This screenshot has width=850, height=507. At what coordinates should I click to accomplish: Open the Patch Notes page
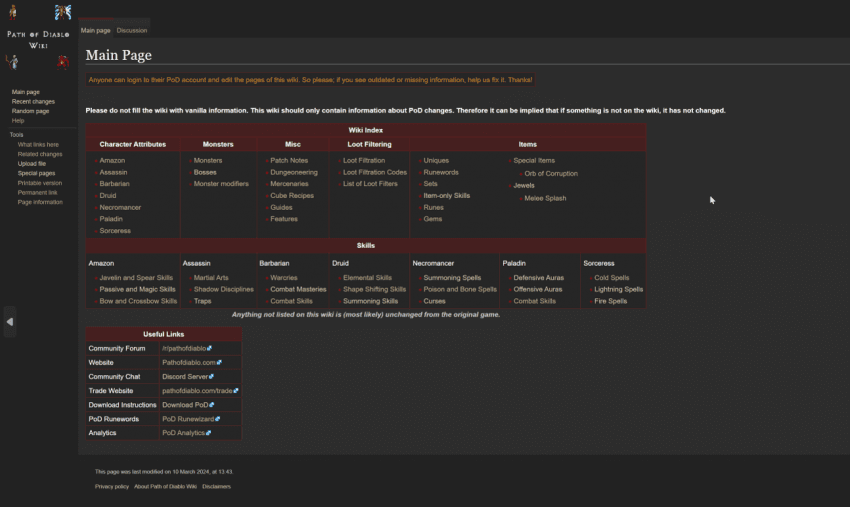coord(289,161)
